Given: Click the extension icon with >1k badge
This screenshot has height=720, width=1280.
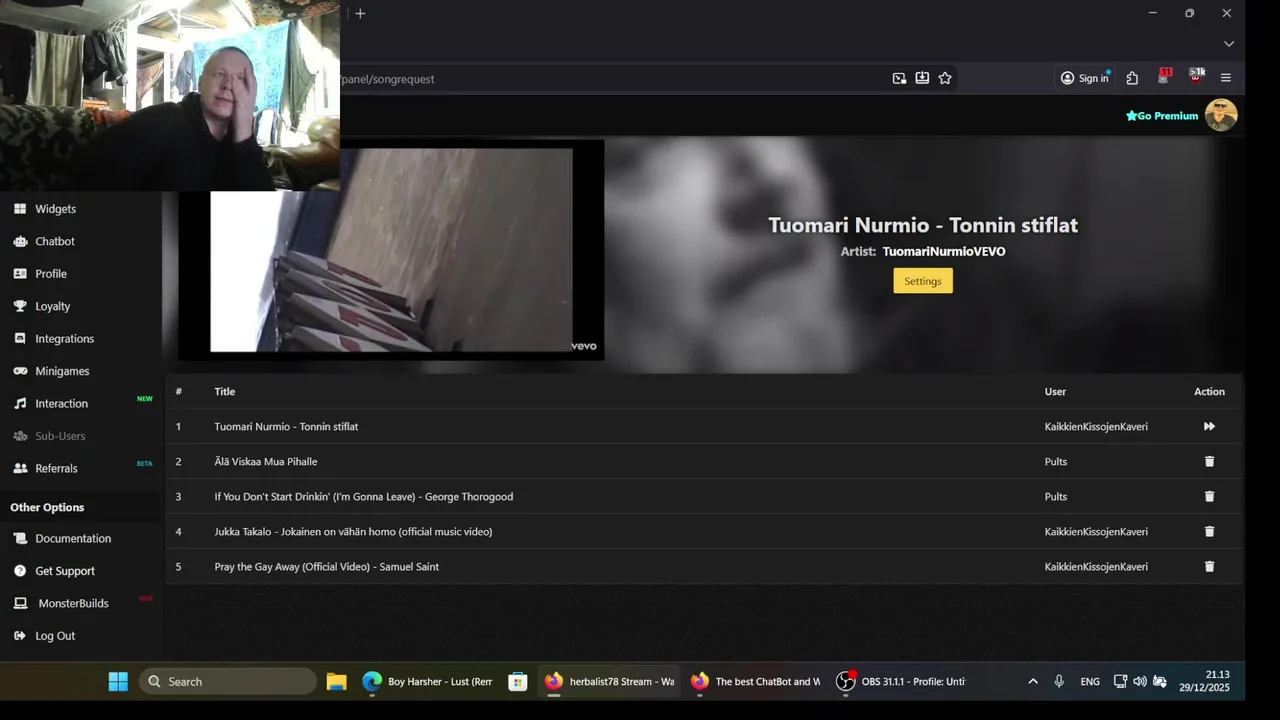Looking at the screenshot, I should point(1196,76).
